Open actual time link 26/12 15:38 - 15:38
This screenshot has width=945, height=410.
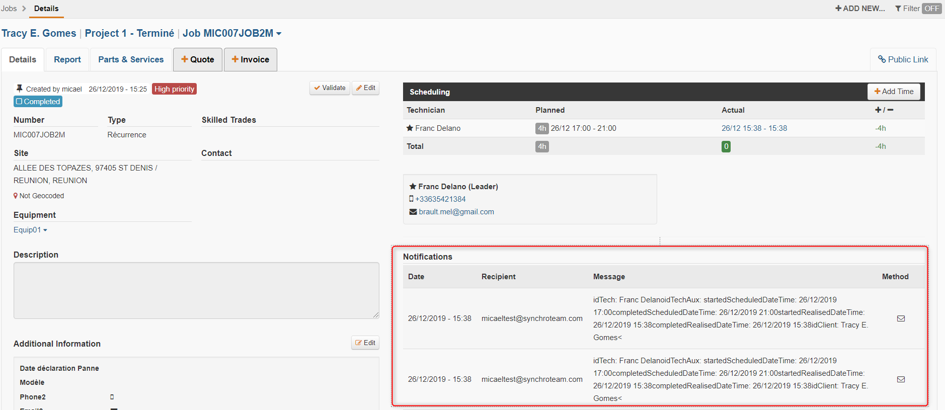[x=754, y=128]
